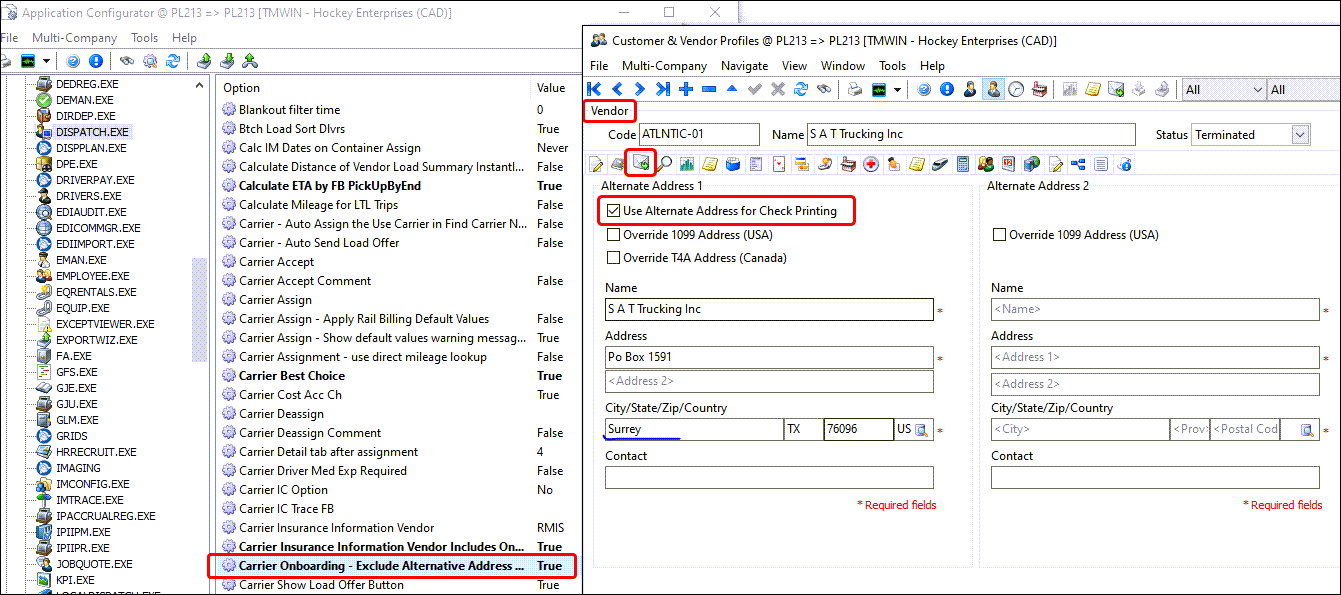Click the Alternate Address 1 City field
This screenshot has width=1341, height=595.
(x=694, y=429)
